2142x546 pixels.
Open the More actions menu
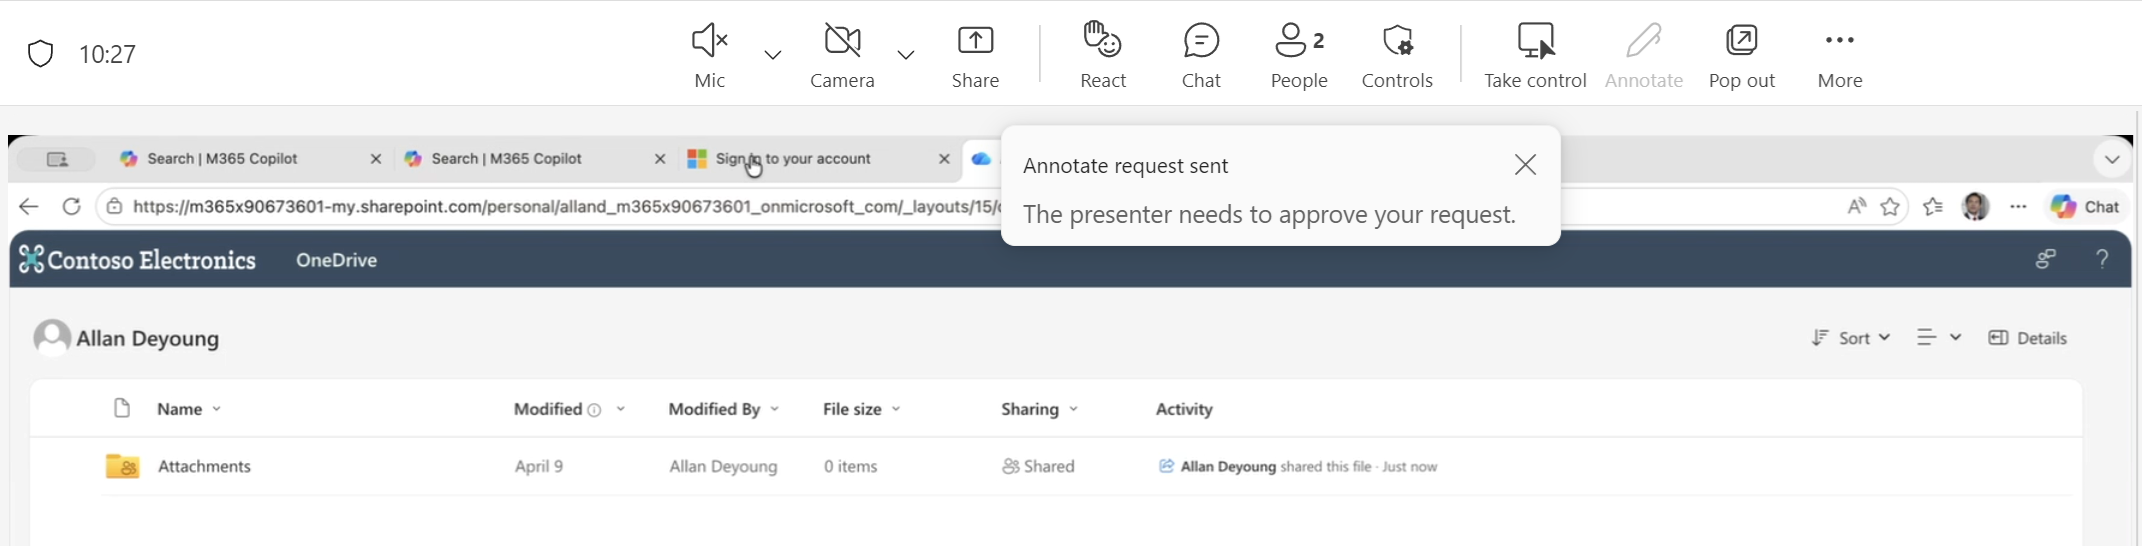tap(1839, 55)
